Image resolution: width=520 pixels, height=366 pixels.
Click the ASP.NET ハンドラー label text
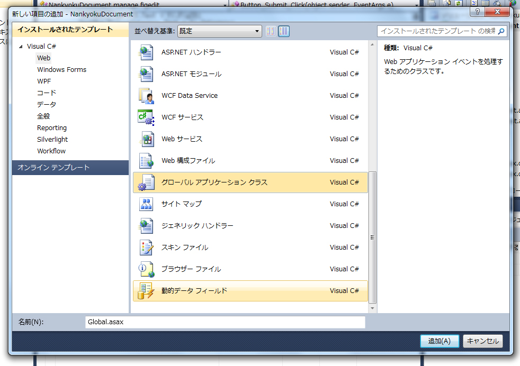tap(191, 52)
